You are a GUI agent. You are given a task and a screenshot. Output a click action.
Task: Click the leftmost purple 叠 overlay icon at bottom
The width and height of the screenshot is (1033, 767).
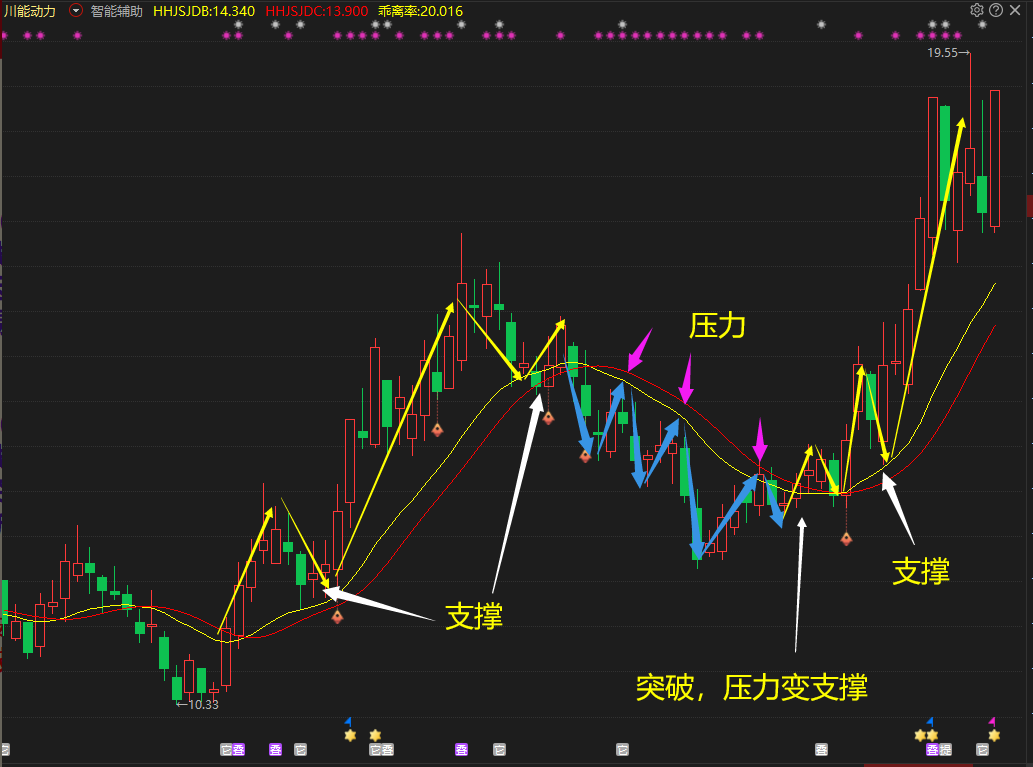point(240,747)
